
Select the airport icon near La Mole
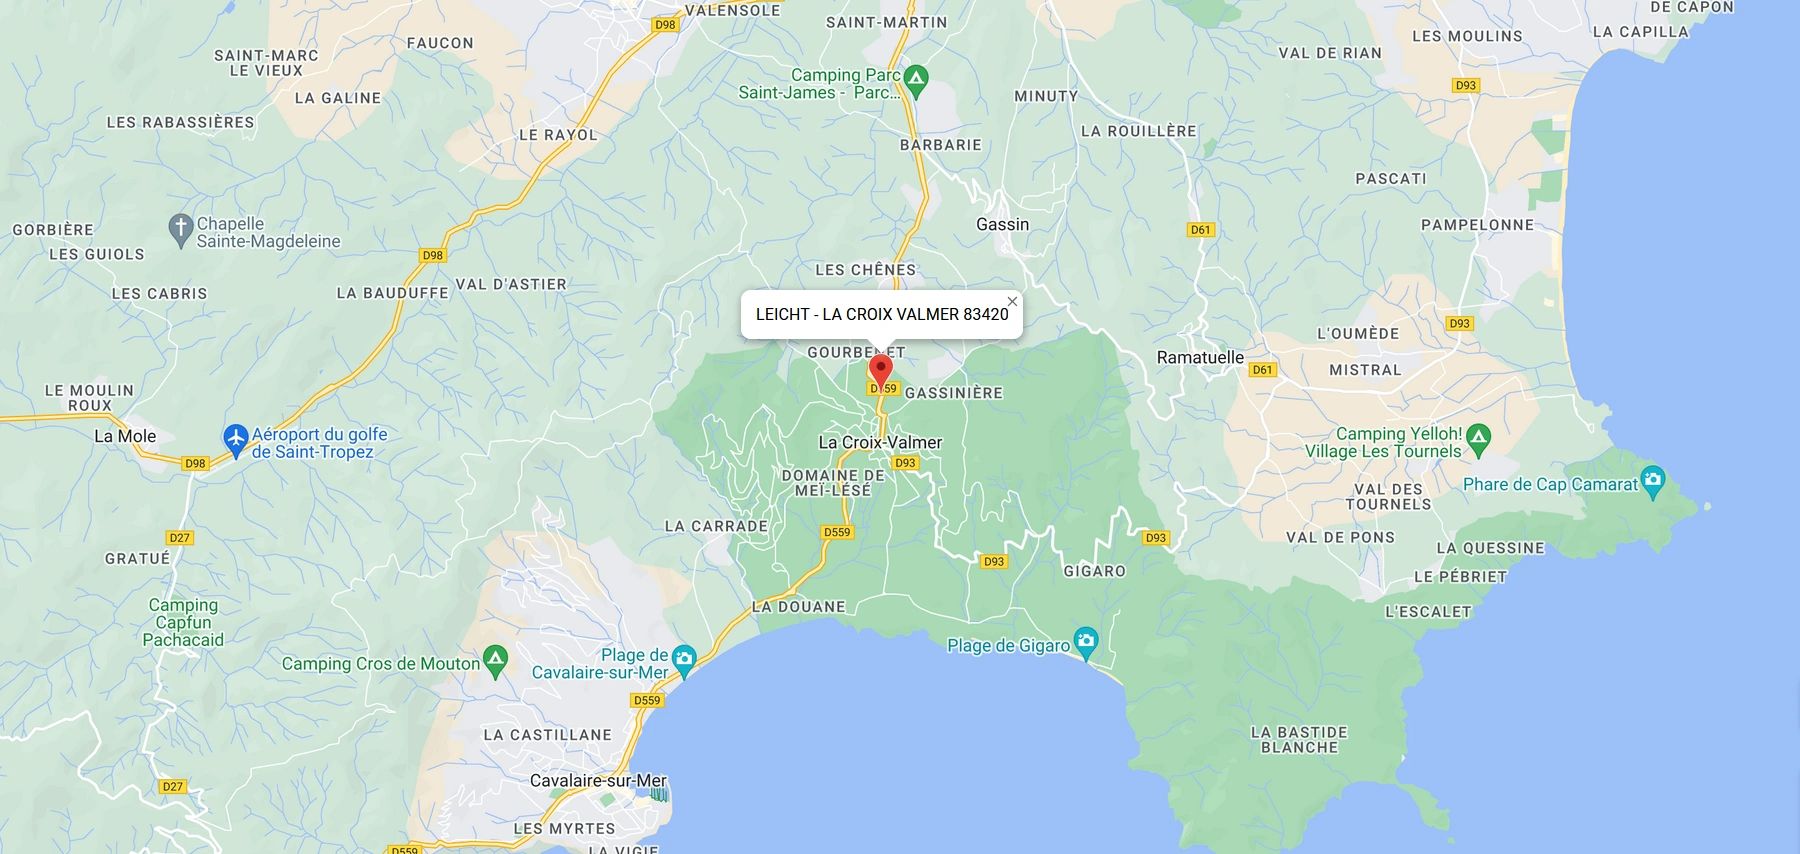tap(235, 439)
